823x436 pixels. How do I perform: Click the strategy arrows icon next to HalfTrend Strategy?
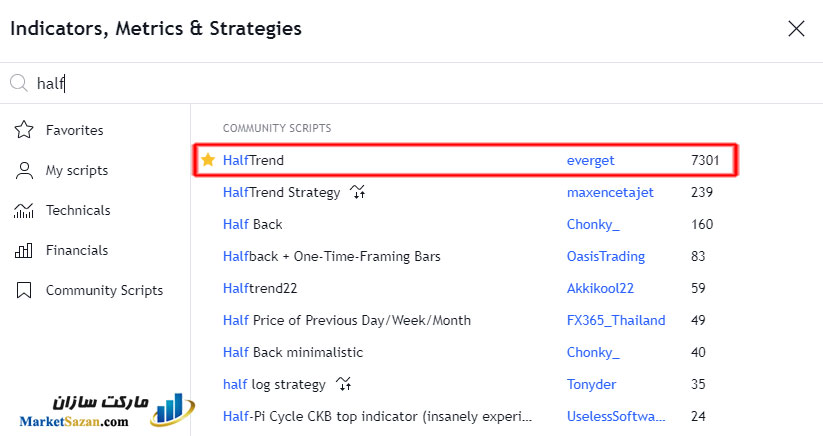coord(358,192)
